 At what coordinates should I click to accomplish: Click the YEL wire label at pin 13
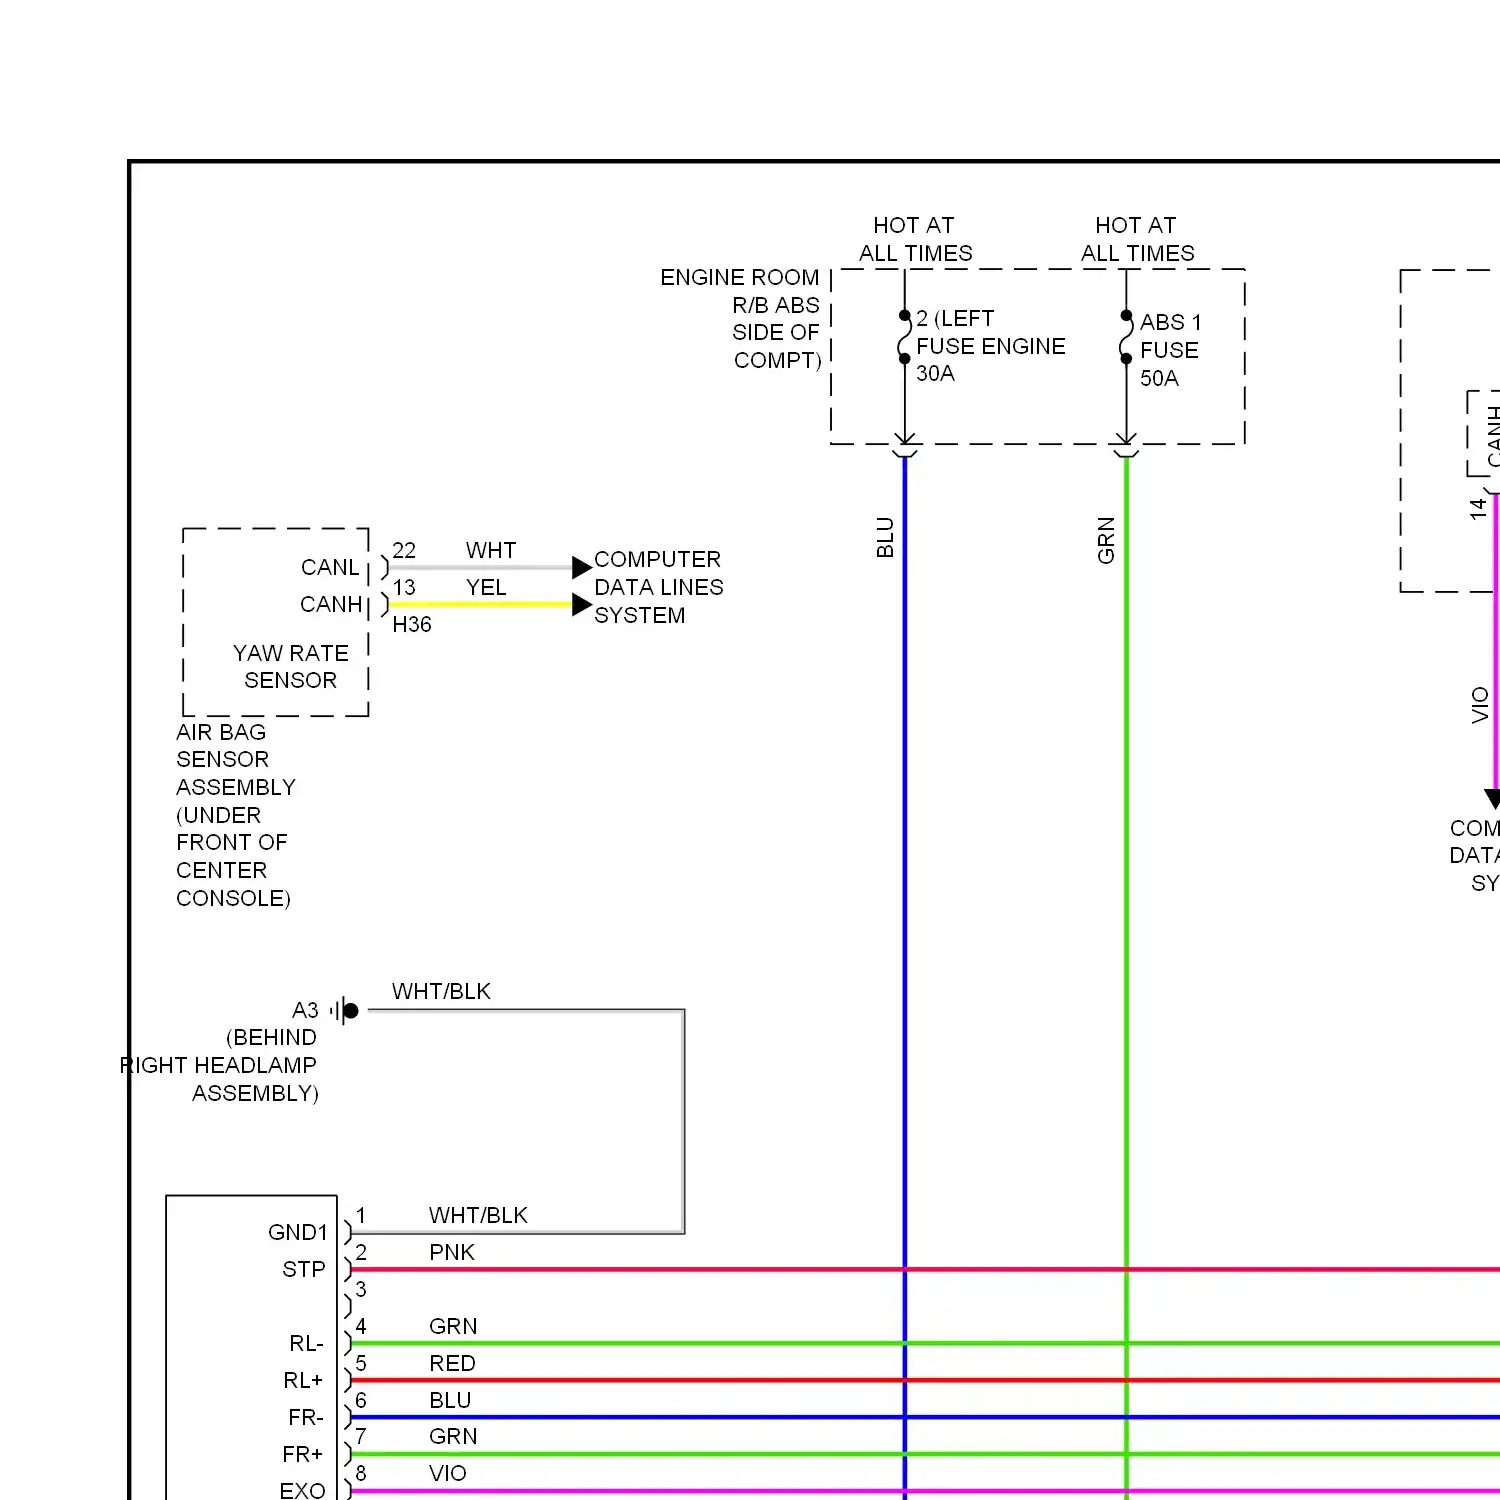coord(486,588)
